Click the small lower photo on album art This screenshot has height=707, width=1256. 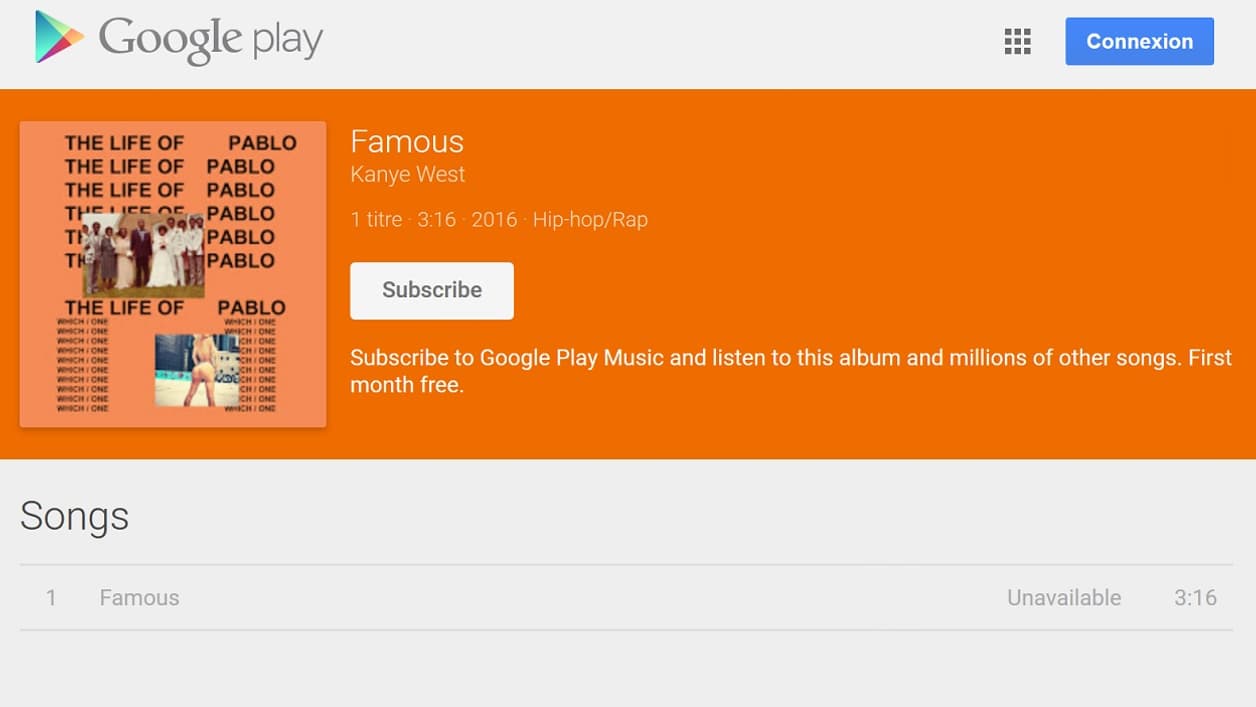197,369
